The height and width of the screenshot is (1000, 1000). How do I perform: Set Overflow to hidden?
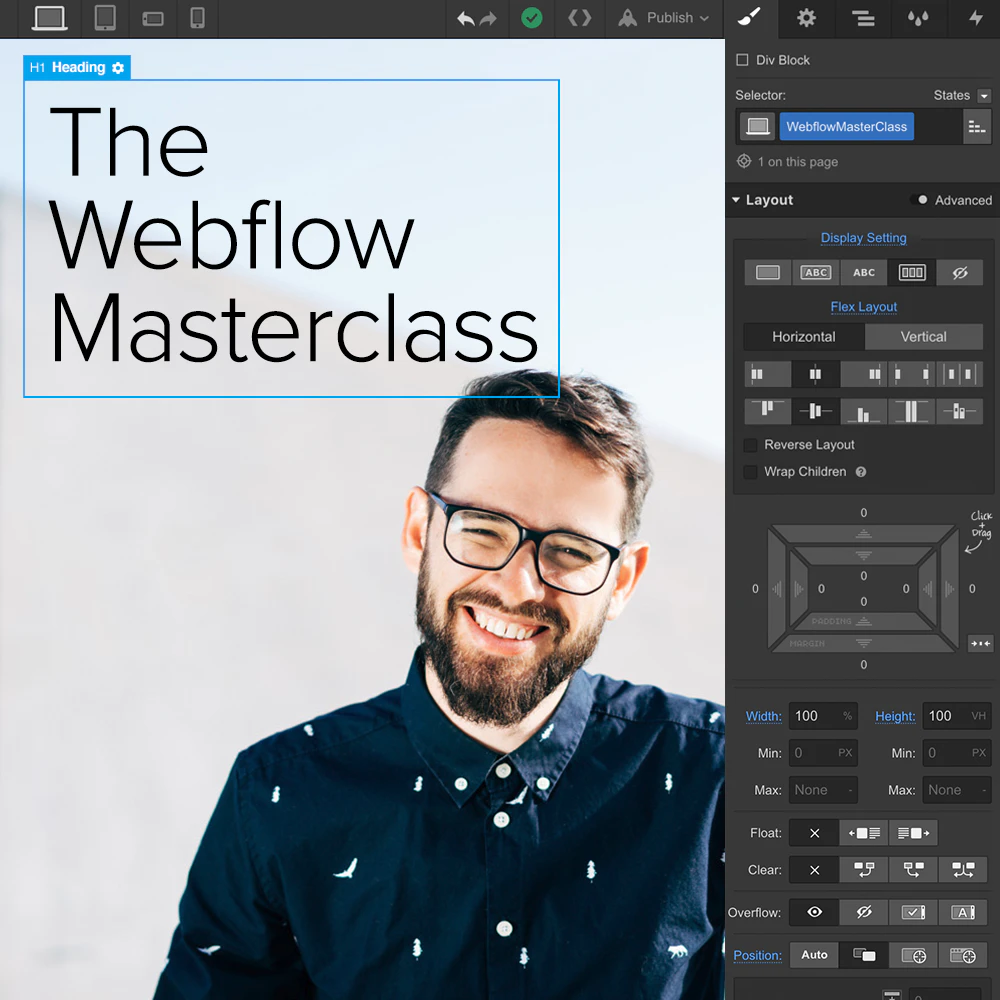click(864, 912)
